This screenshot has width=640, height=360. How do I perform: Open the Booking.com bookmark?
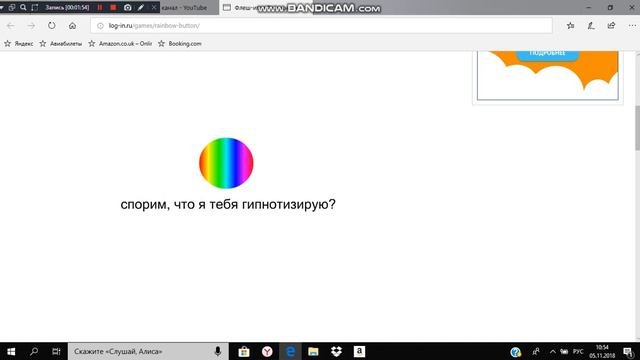[x=180, y=44]
